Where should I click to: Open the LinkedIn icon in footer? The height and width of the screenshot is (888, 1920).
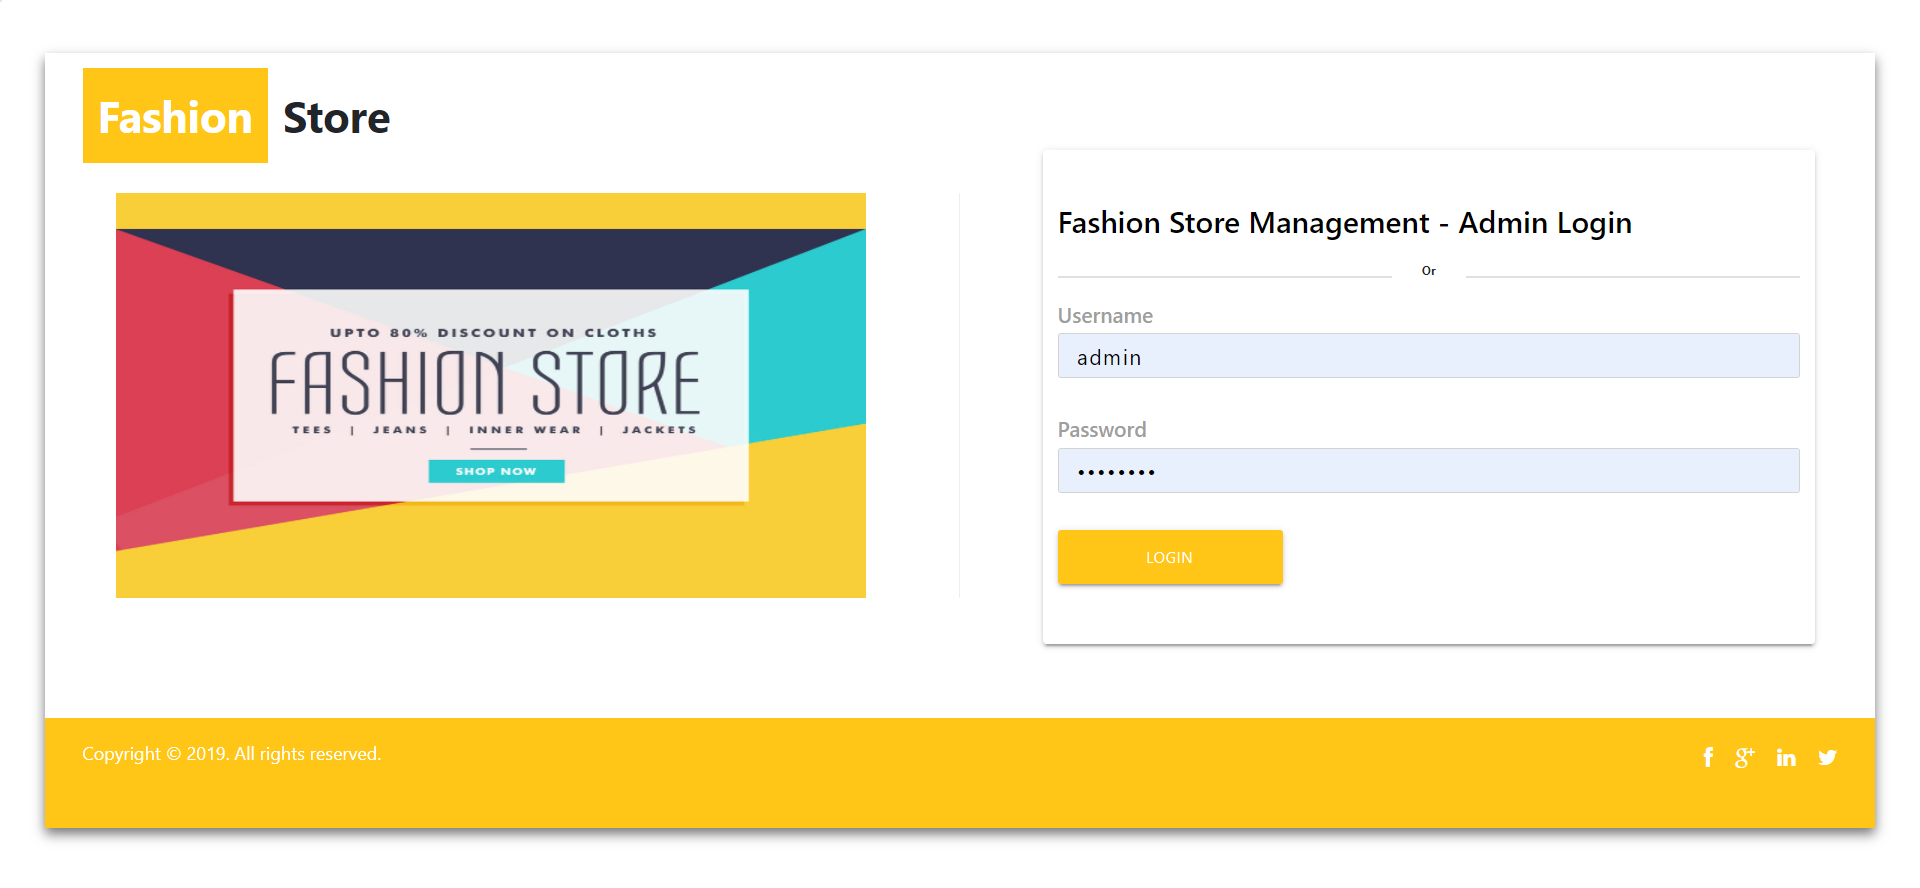1786,757
